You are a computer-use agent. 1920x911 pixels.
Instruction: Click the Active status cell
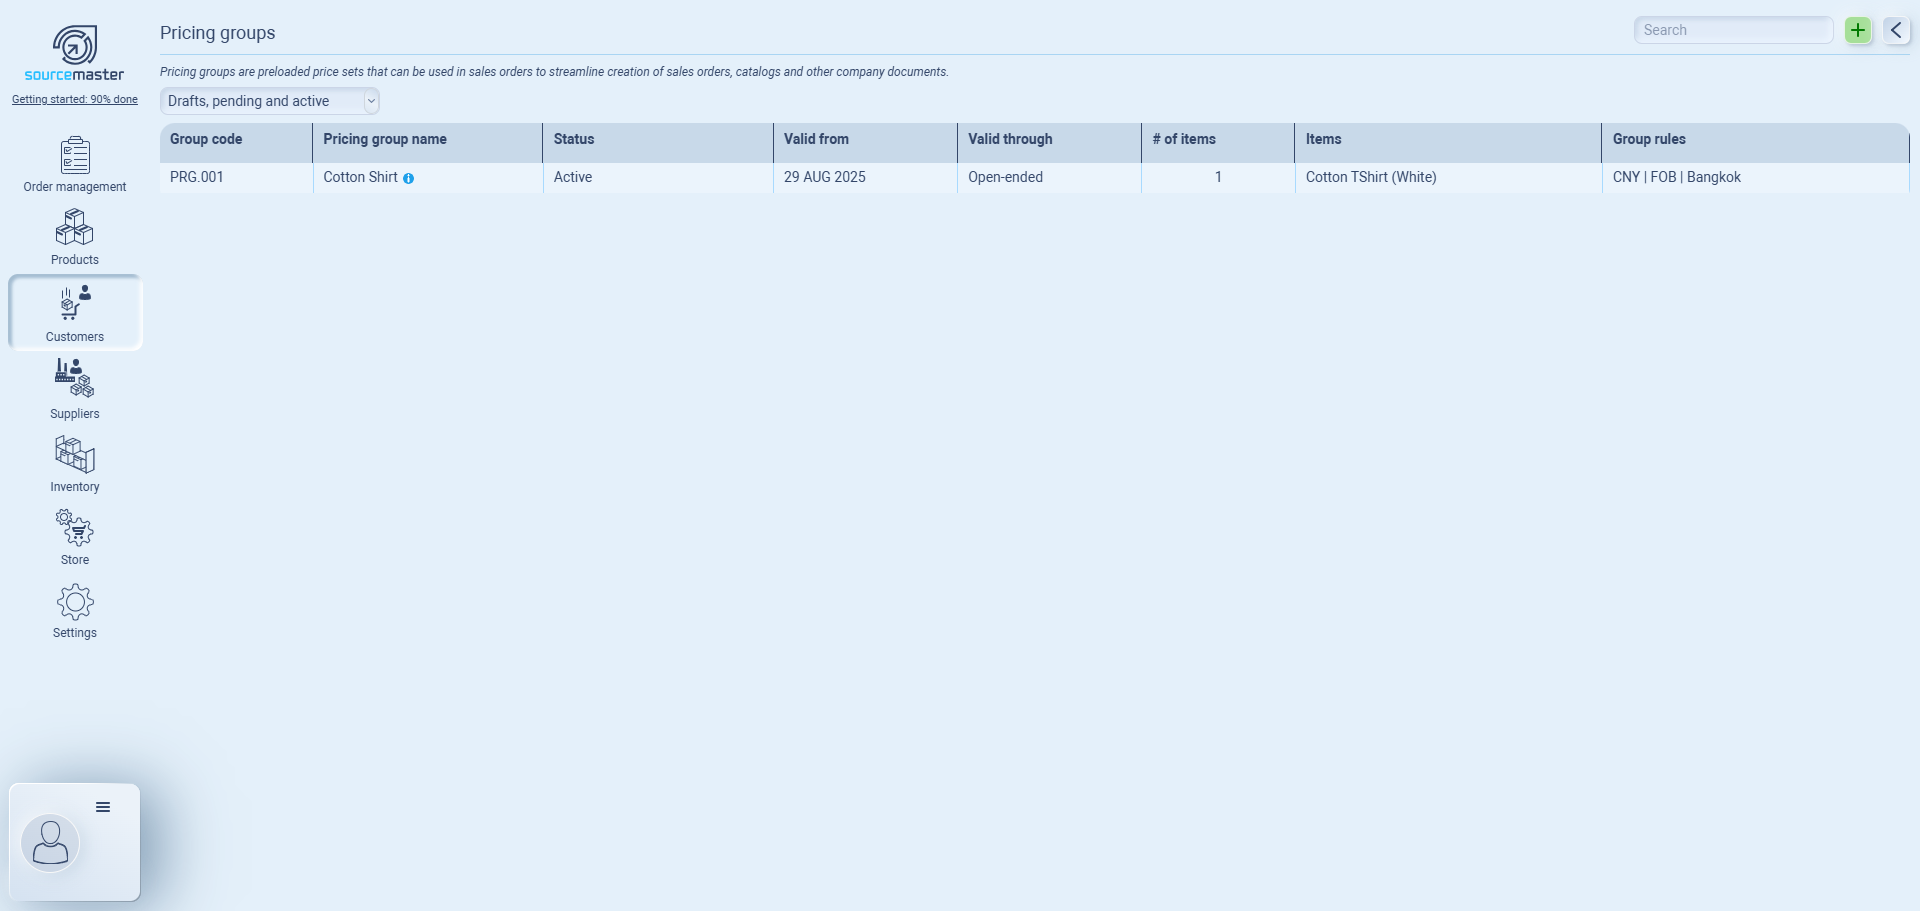658,177
